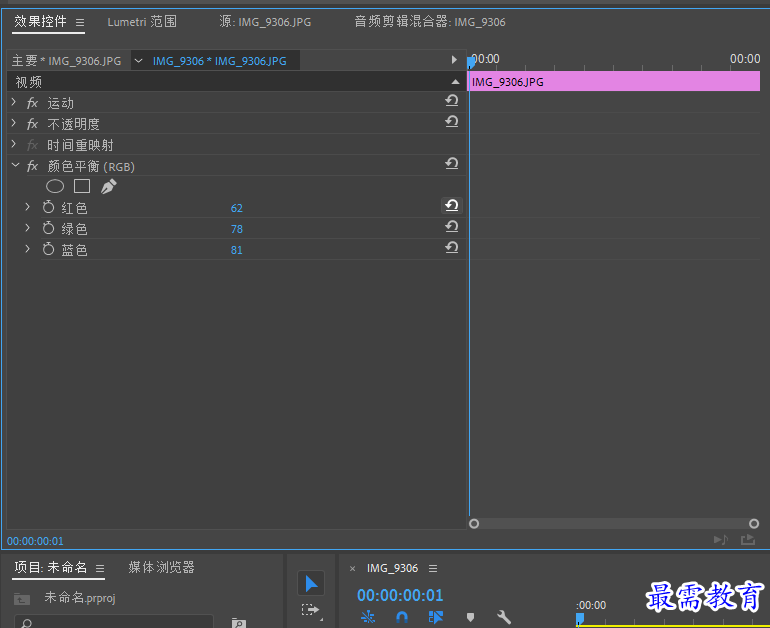Create an ellipse mask
This screenshot has height=628, width=770.
(55, 187)
